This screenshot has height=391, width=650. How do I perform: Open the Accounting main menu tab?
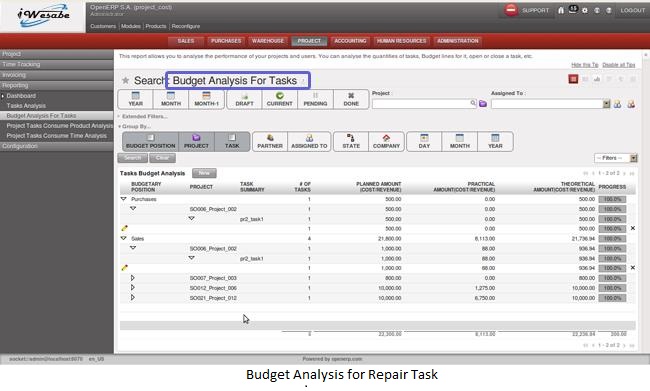tap(350, 41)
